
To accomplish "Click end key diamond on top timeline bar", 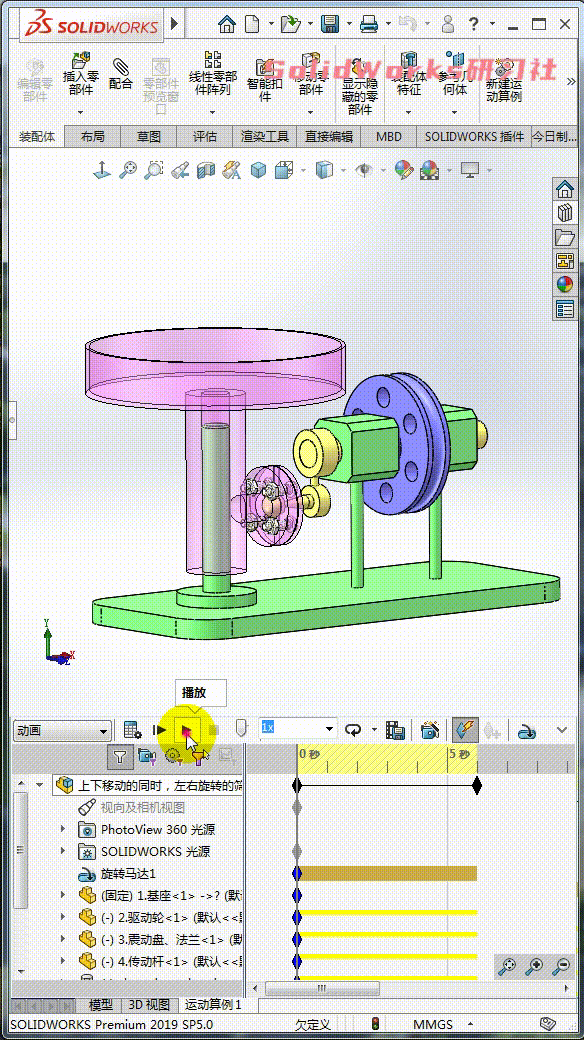I will click(476, 786).
